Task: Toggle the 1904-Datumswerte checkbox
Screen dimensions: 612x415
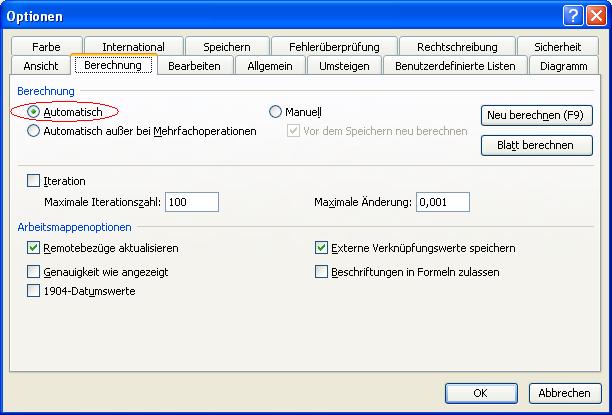Action: (x=34, y=291)
